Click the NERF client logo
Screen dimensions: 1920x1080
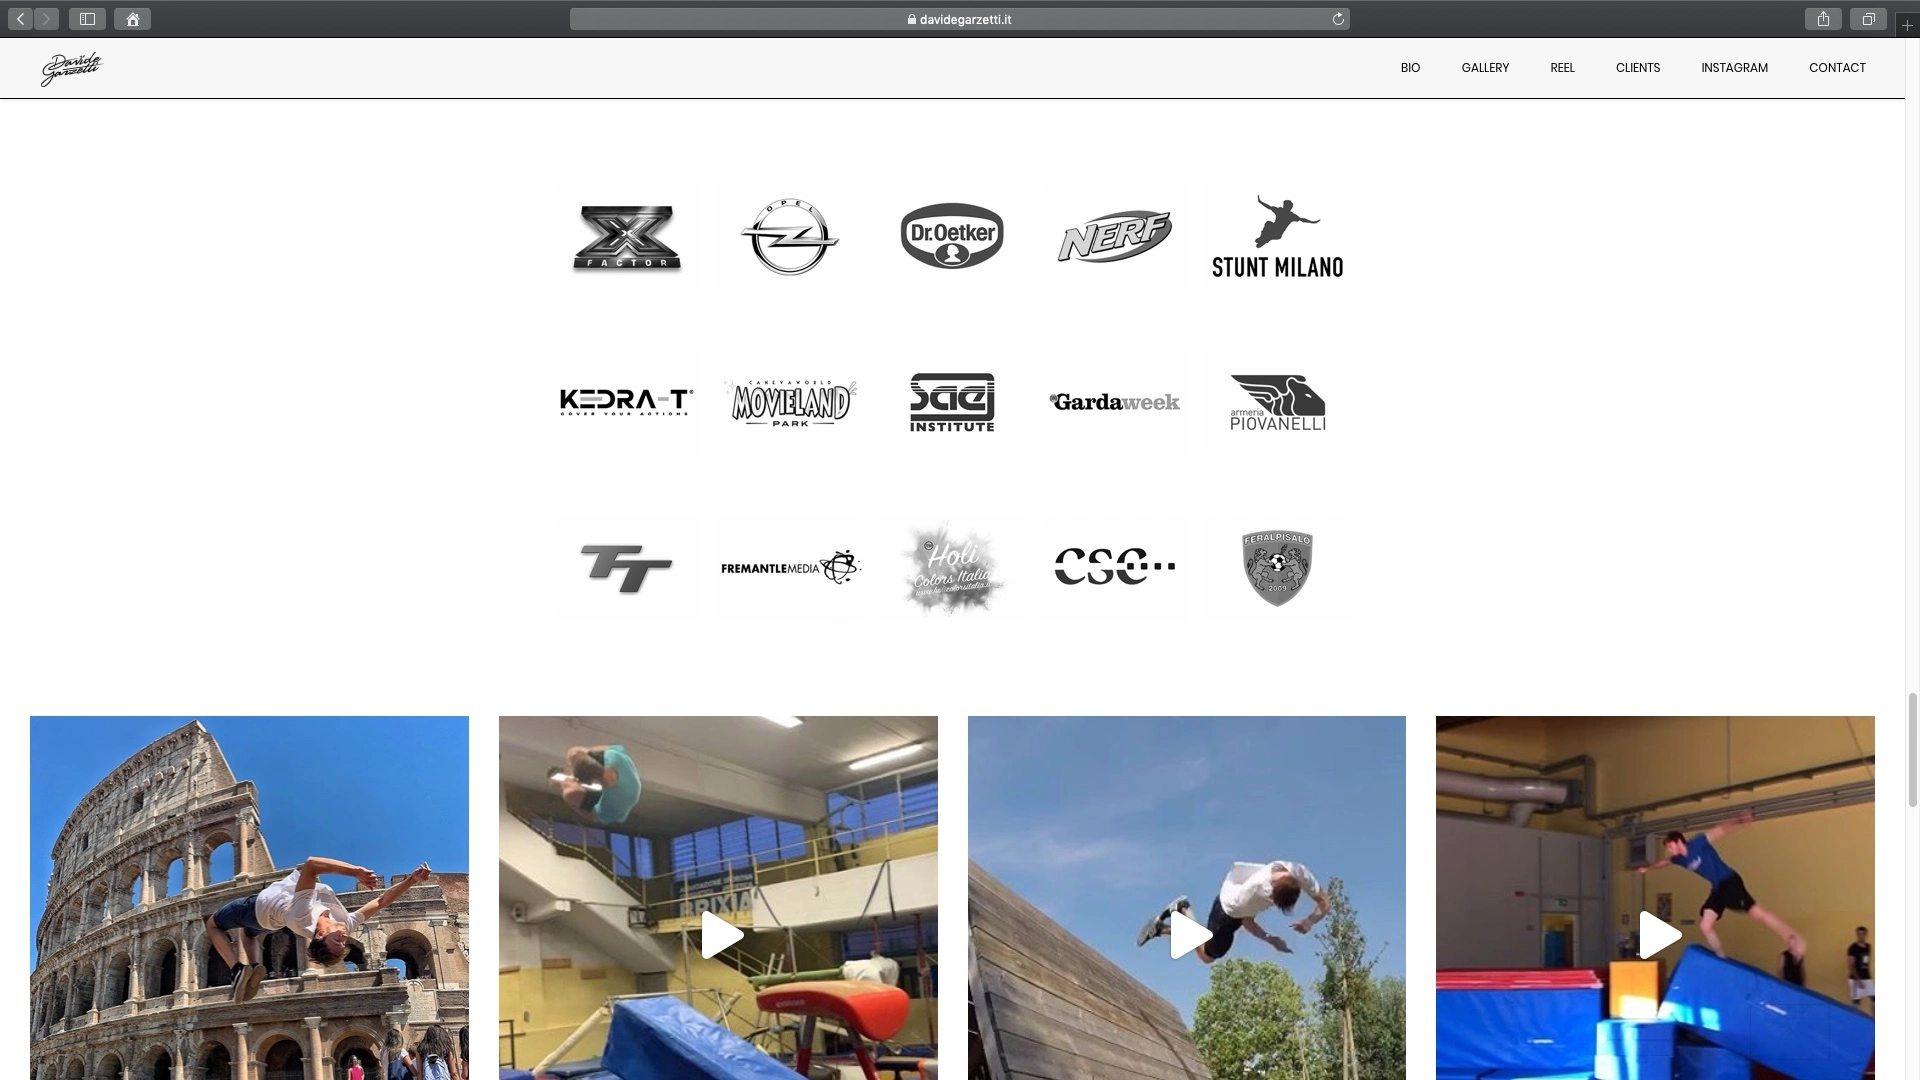(1115, 237)
